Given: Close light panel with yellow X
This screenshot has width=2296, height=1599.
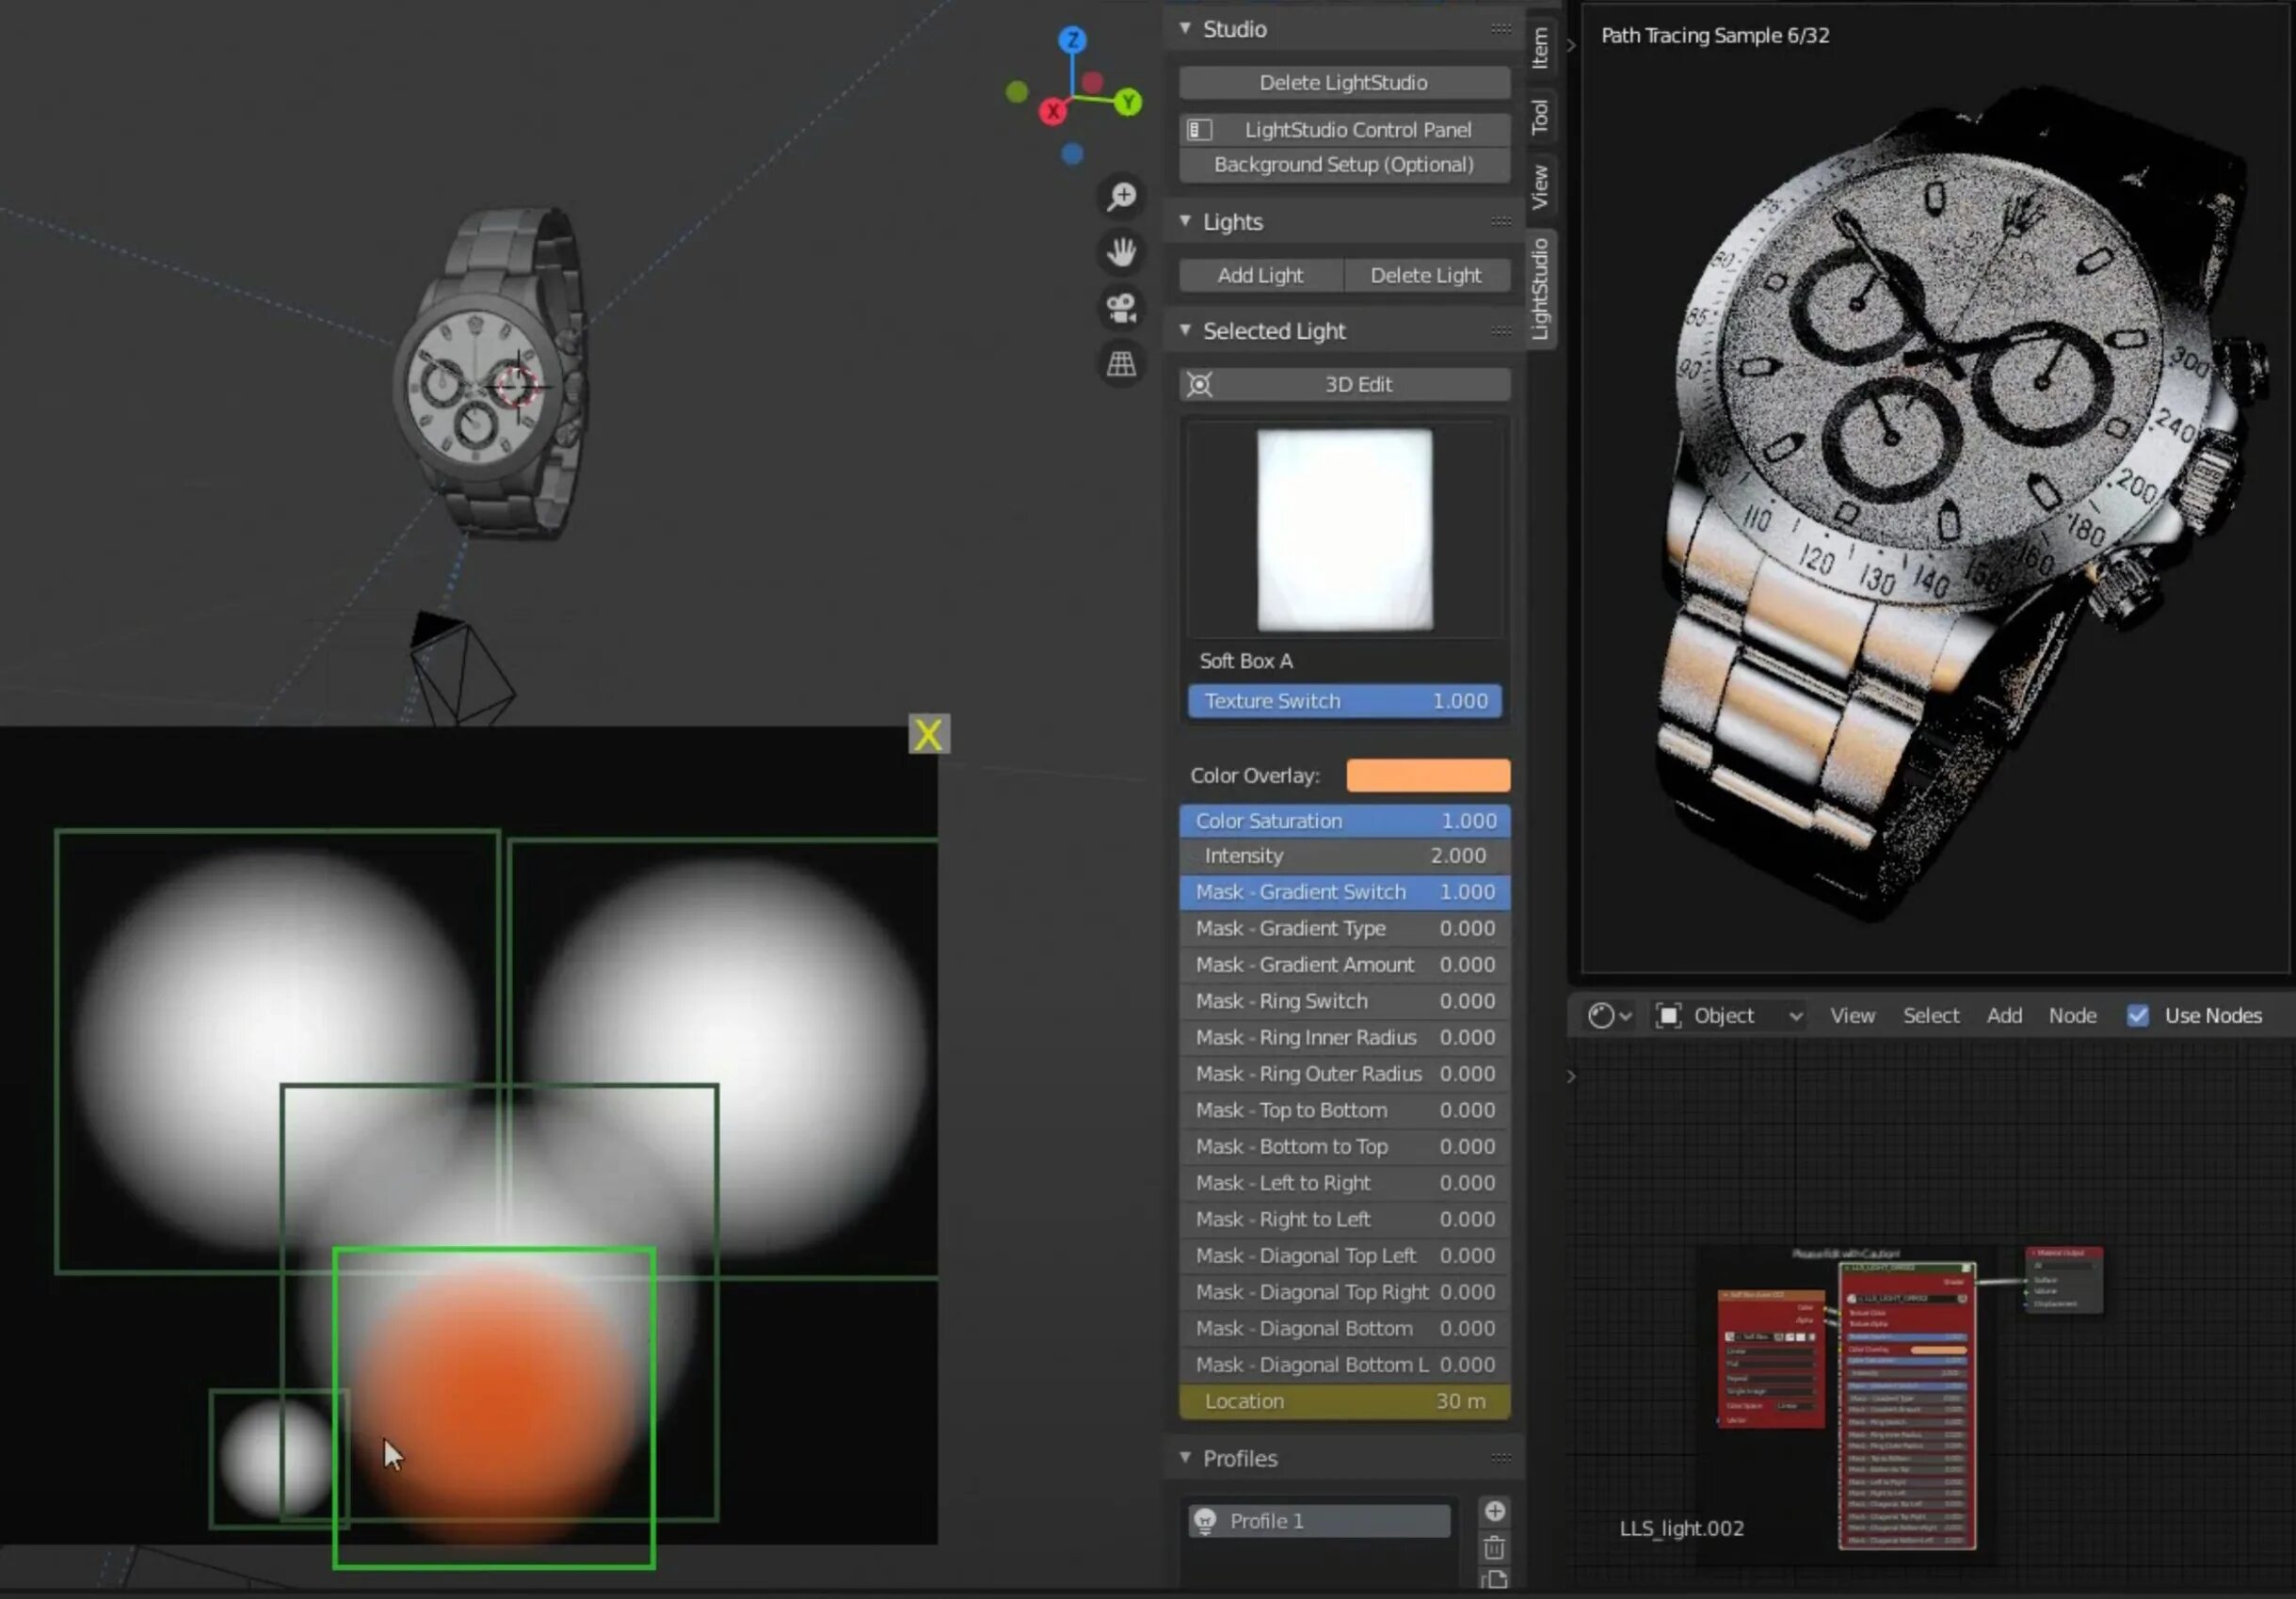Looking at the screenshot, I should click(x=928, y=735).
